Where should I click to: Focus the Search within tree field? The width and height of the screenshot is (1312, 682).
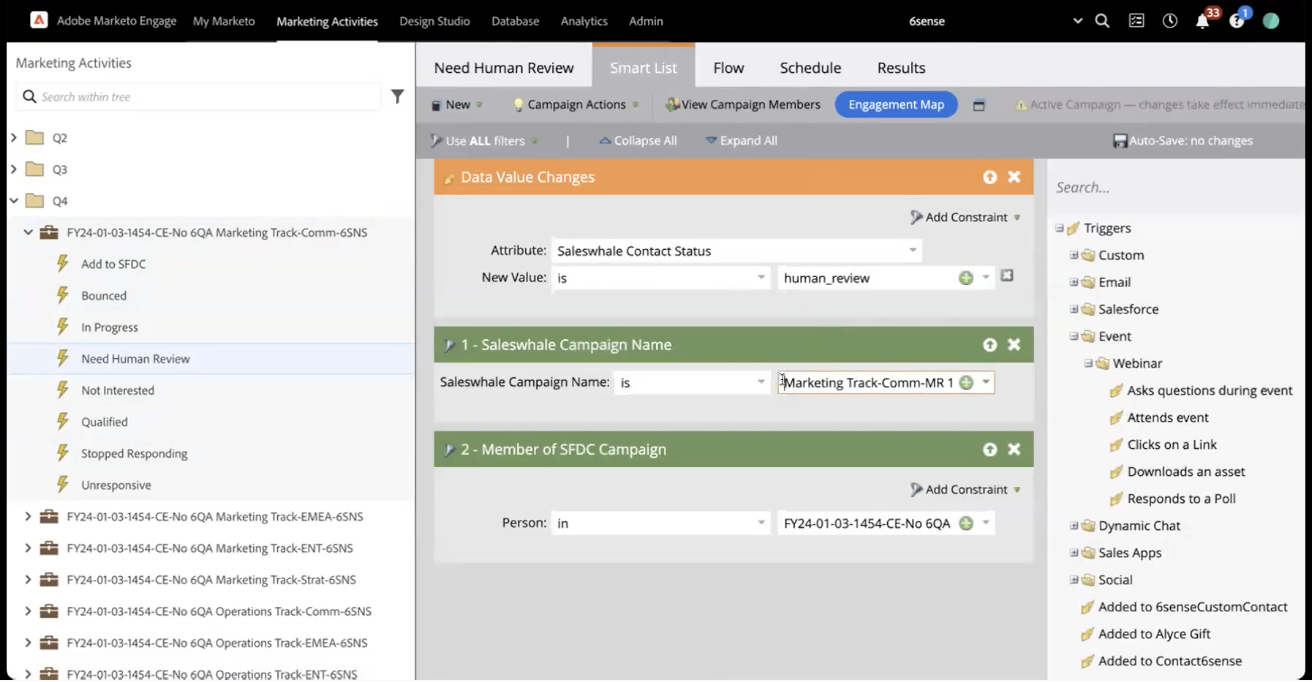[198, 97]
